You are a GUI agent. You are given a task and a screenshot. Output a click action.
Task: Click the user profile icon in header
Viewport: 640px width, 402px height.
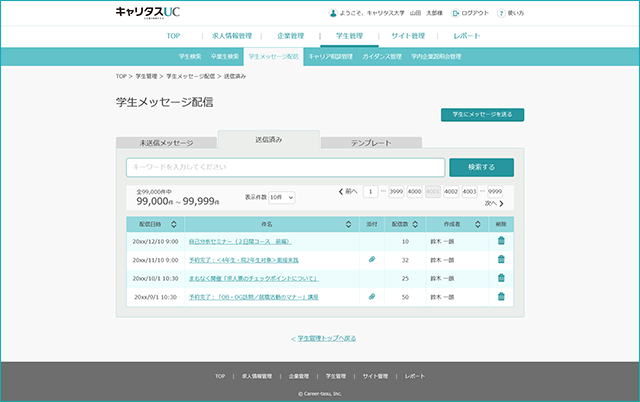pyautogui.click(x=333, y=13)
